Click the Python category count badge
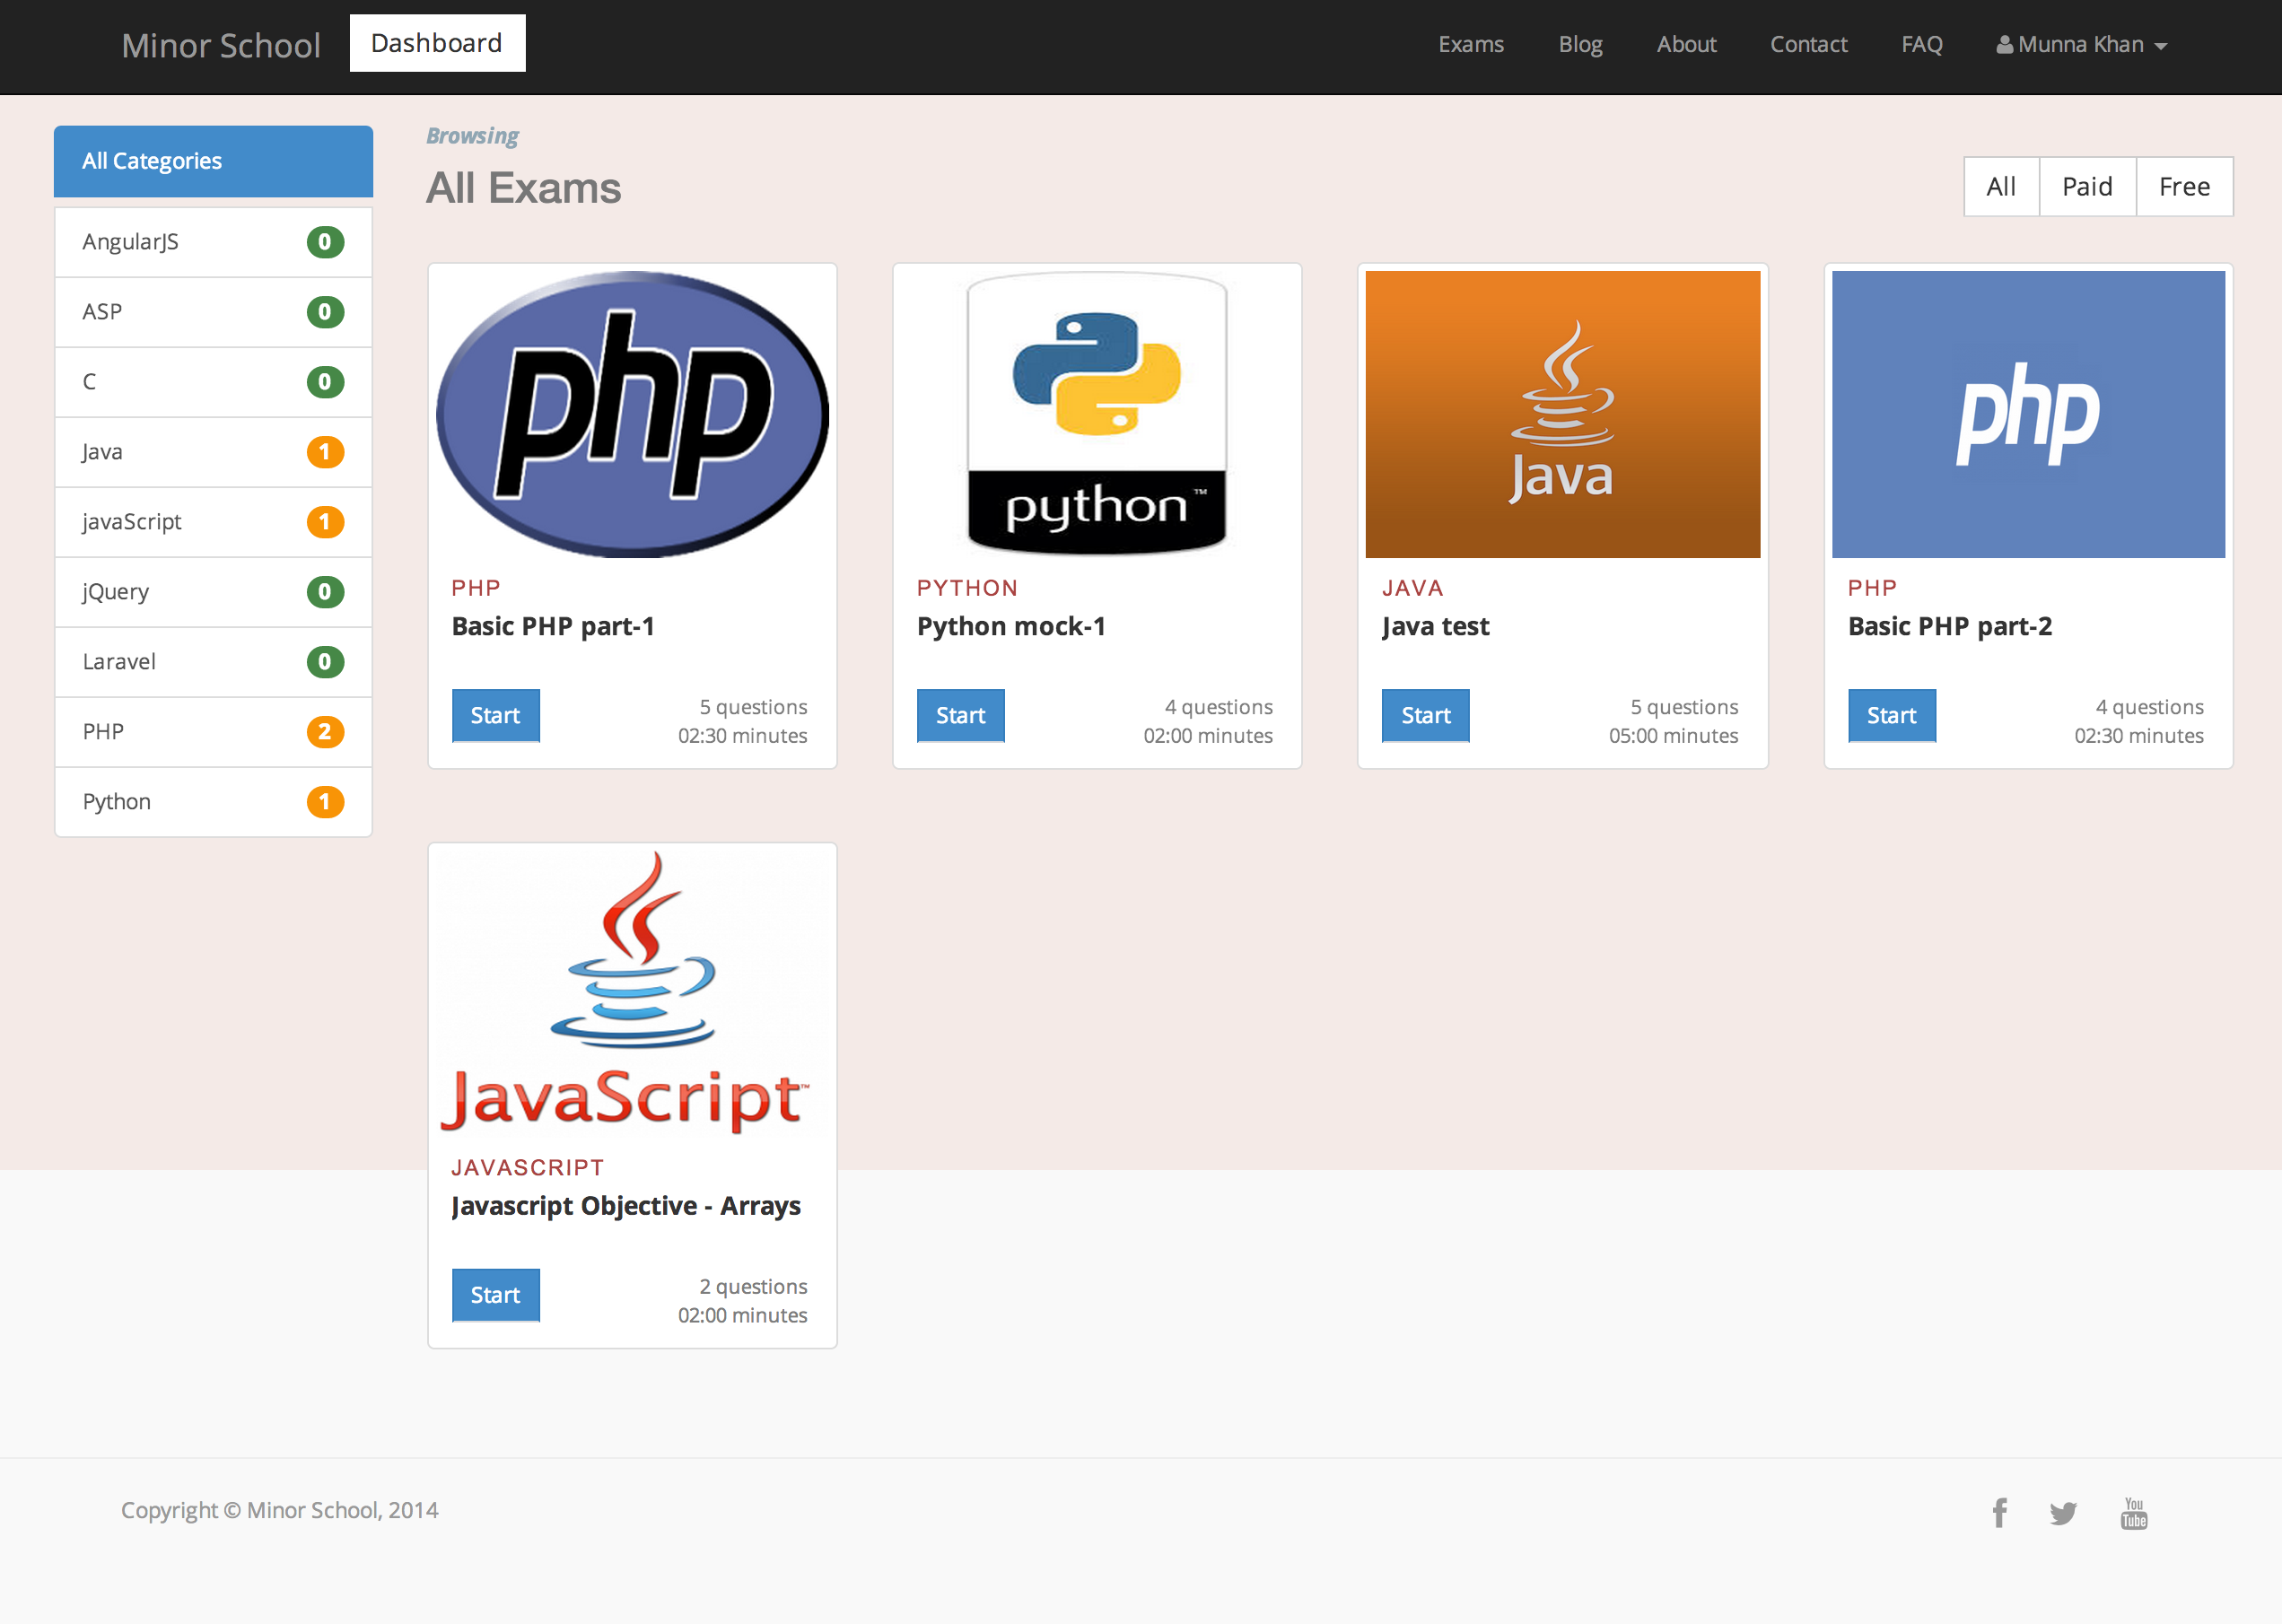 pyautogui.click(x=325, y=802)
